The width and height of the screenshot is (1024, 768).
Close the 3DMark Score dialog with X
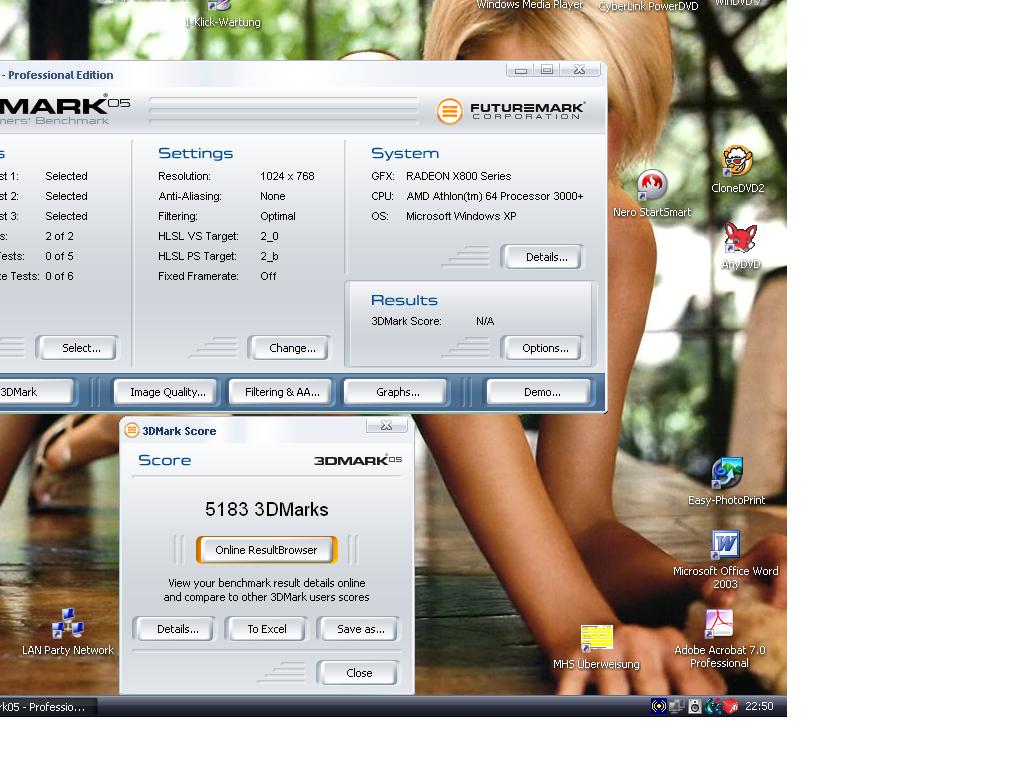387,426
